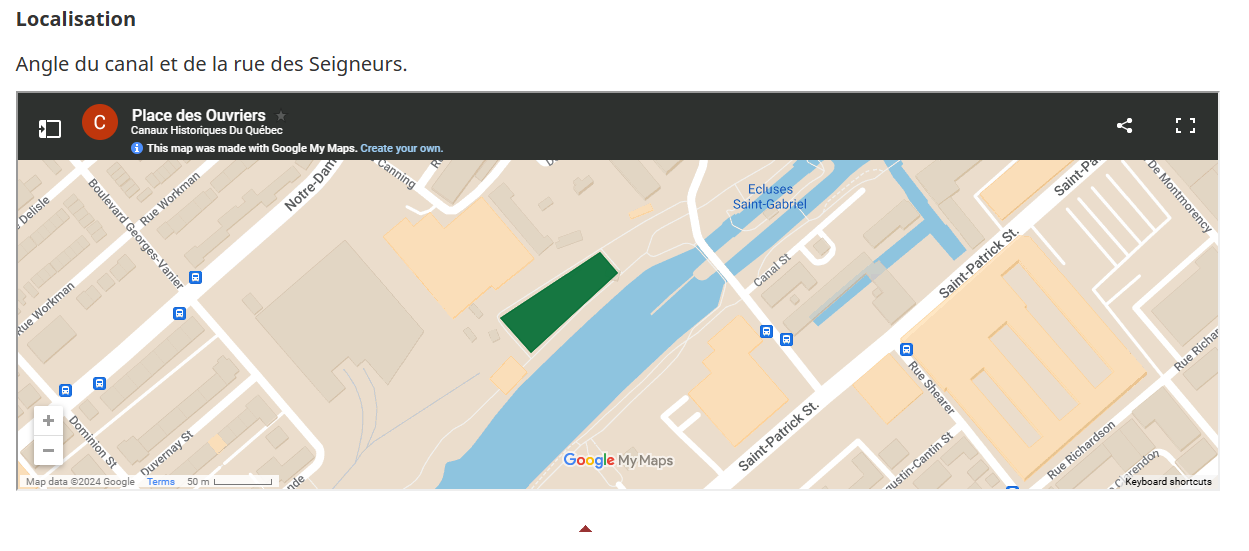The image size is (1249, 551).
Task: Zoom in with the plus button
Action: pyautogui.click(x=48, y=420)
